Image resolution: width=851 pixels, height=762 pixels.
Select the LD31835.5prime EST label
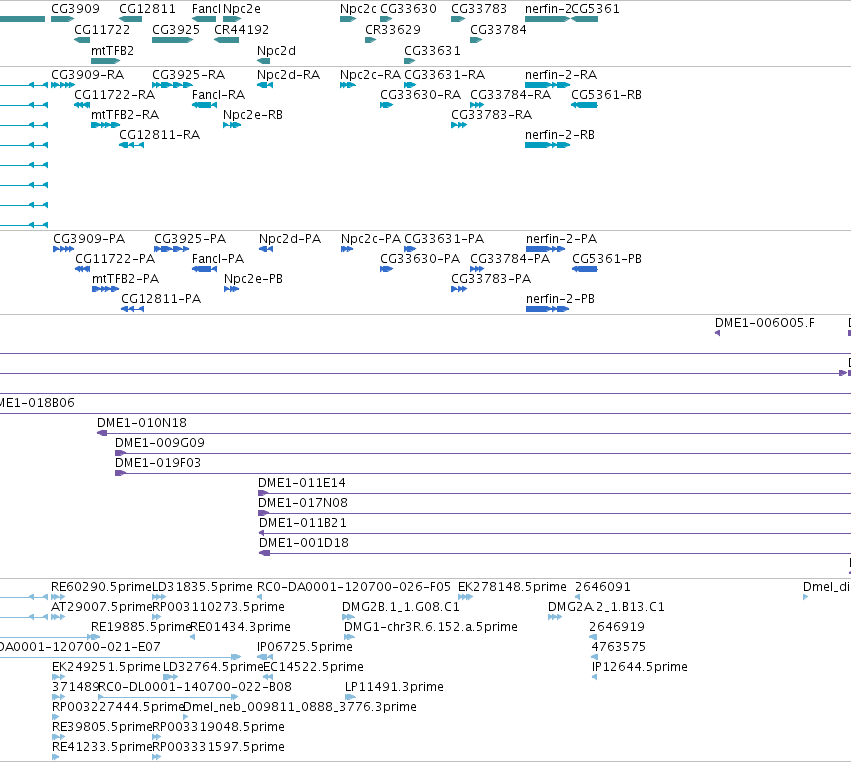click(x=202, y=587)
